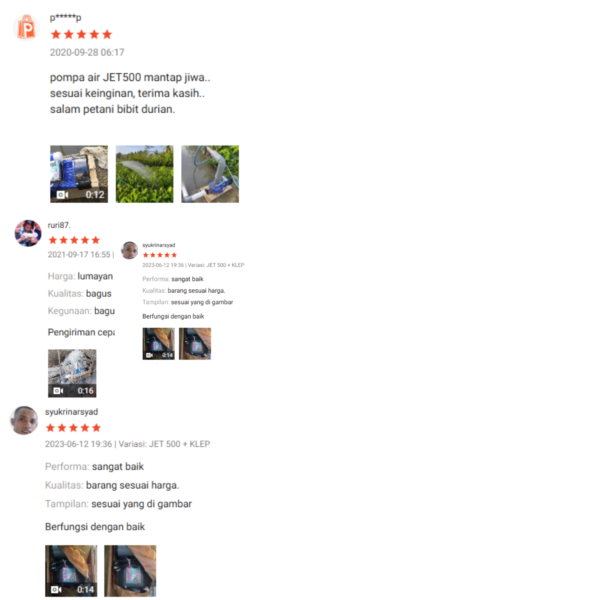Viewport: 600px width, 600px height.
Task: Open the photo of the pump with pipe
Action: click(210, 174)
